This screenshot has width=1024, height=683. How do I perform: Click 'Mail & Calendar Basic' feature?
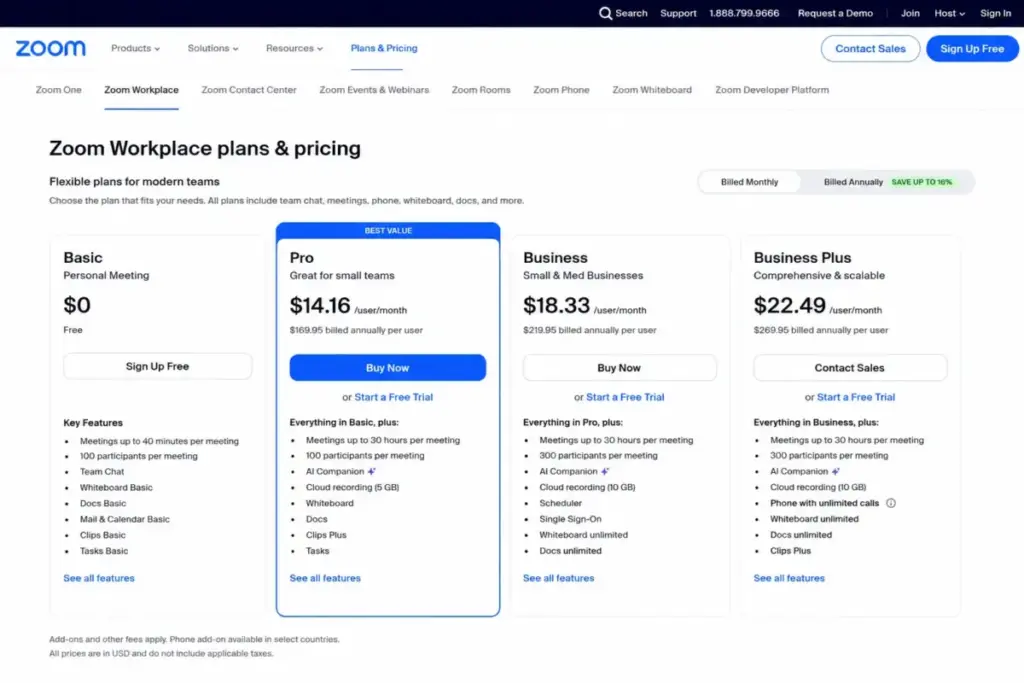[x=125, y=519]
